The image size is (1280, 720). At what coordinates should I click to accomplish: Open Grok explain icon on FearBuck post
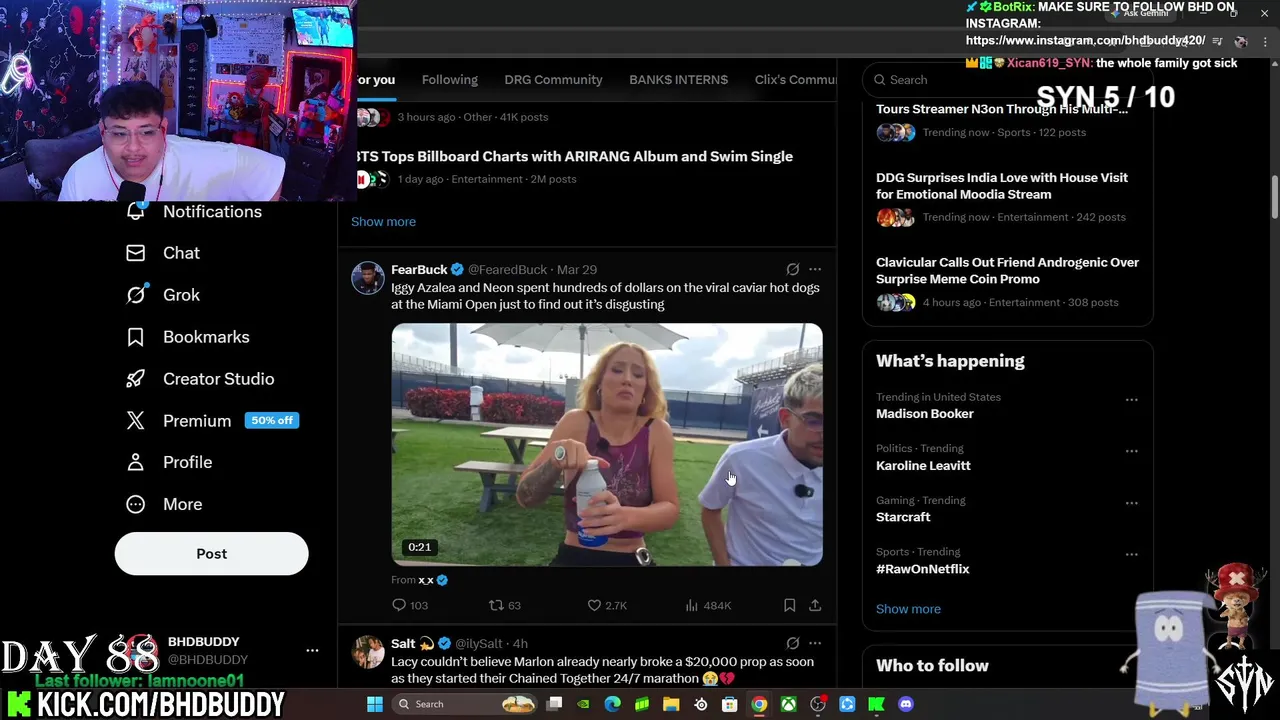792,269
